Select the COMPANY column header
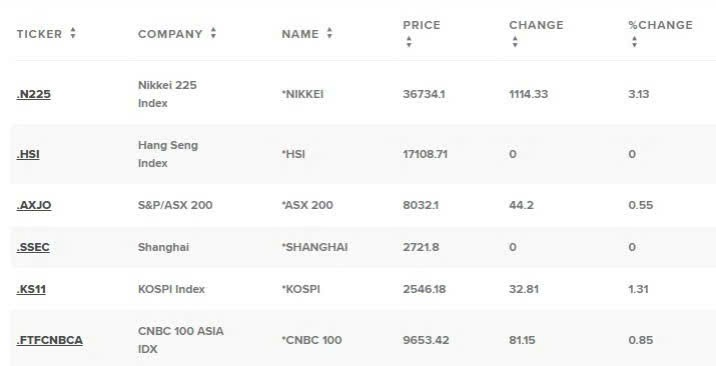This screenshot has width=716, height=366. pyautogui.click(x=170, y=34)
